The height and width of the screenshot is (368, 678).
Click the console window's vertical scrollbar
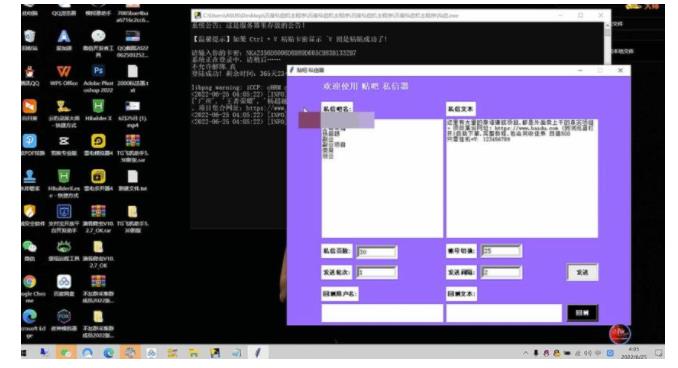click(x=608, y=43)
